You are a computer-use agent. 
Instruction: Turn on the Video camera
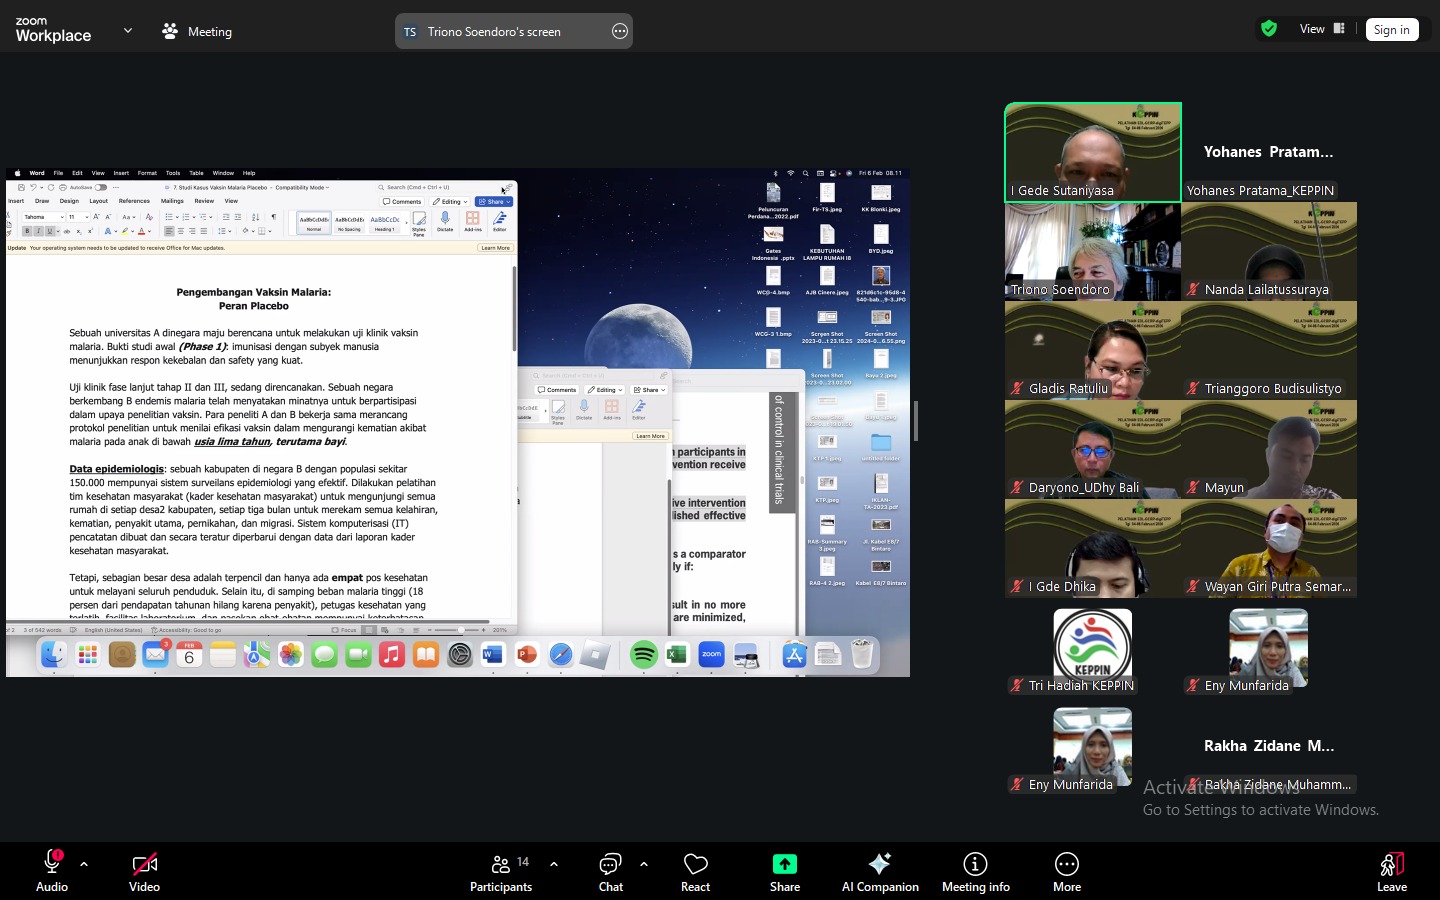[x=144, y=864]
